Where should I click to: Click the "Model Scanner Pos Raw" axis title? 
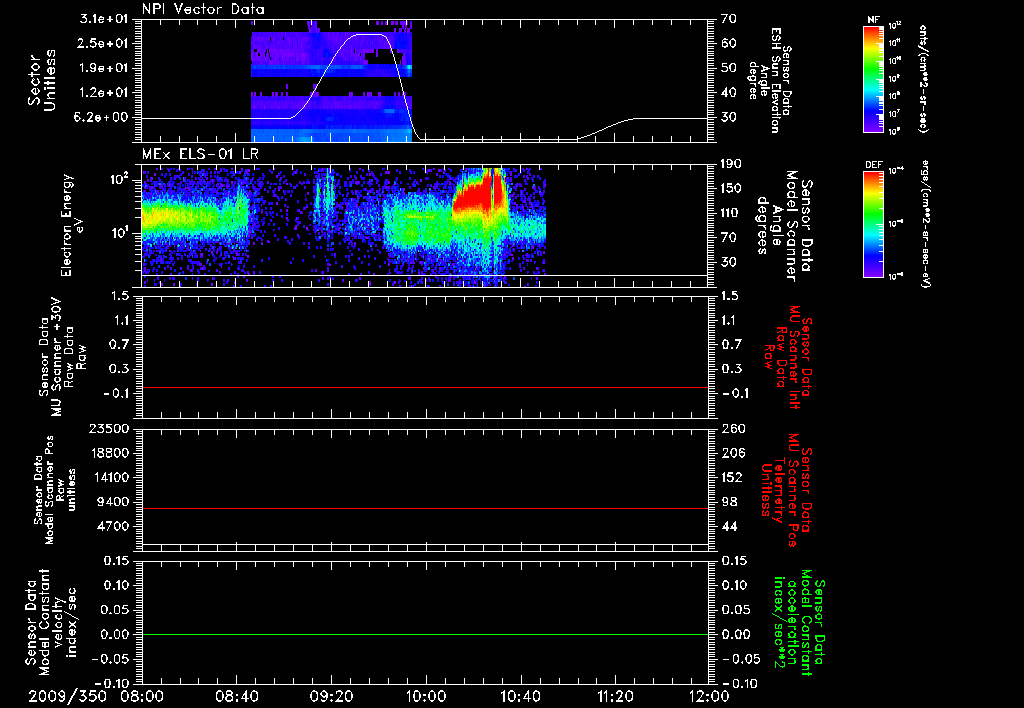pos(56,490)
